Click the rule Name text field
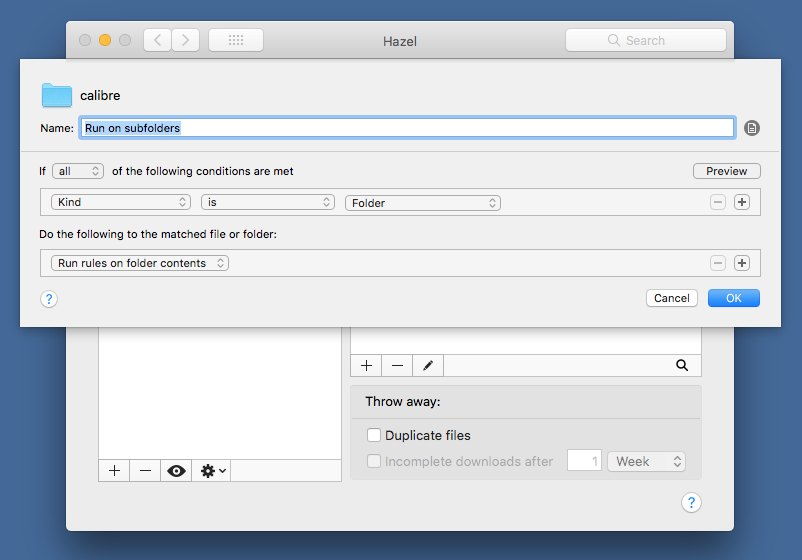The height and width of the screenshot is (560, 802). click(407, 128)
